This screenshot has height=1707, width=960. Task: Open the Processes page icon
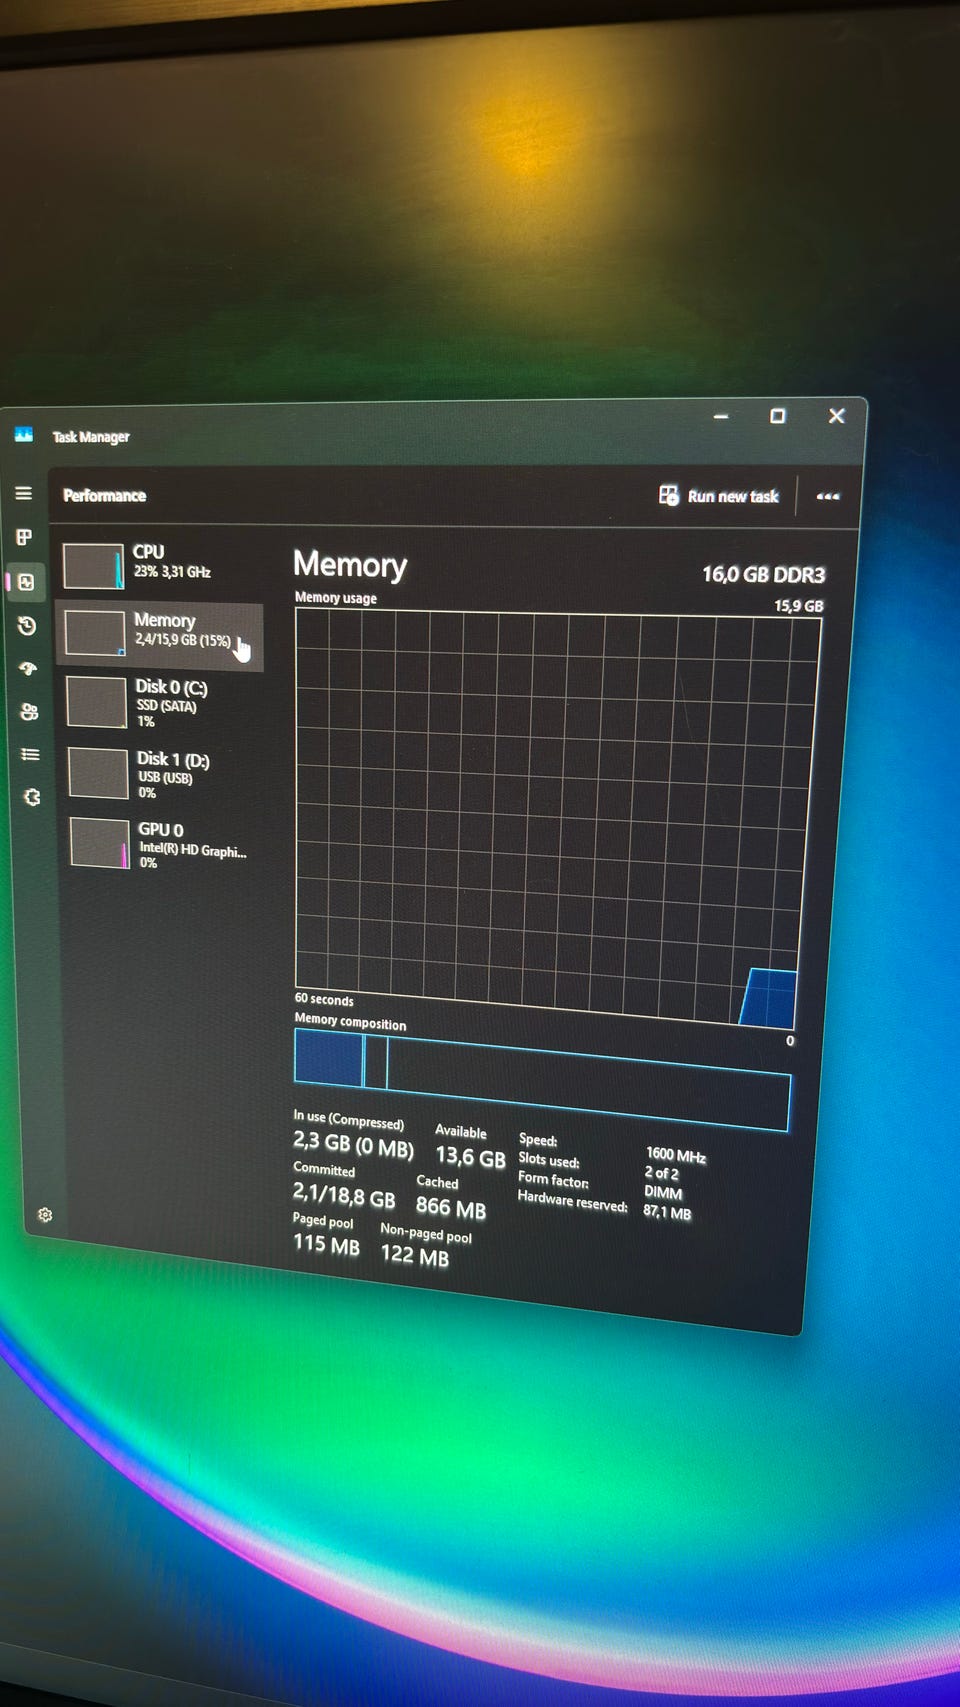[24, 537]
